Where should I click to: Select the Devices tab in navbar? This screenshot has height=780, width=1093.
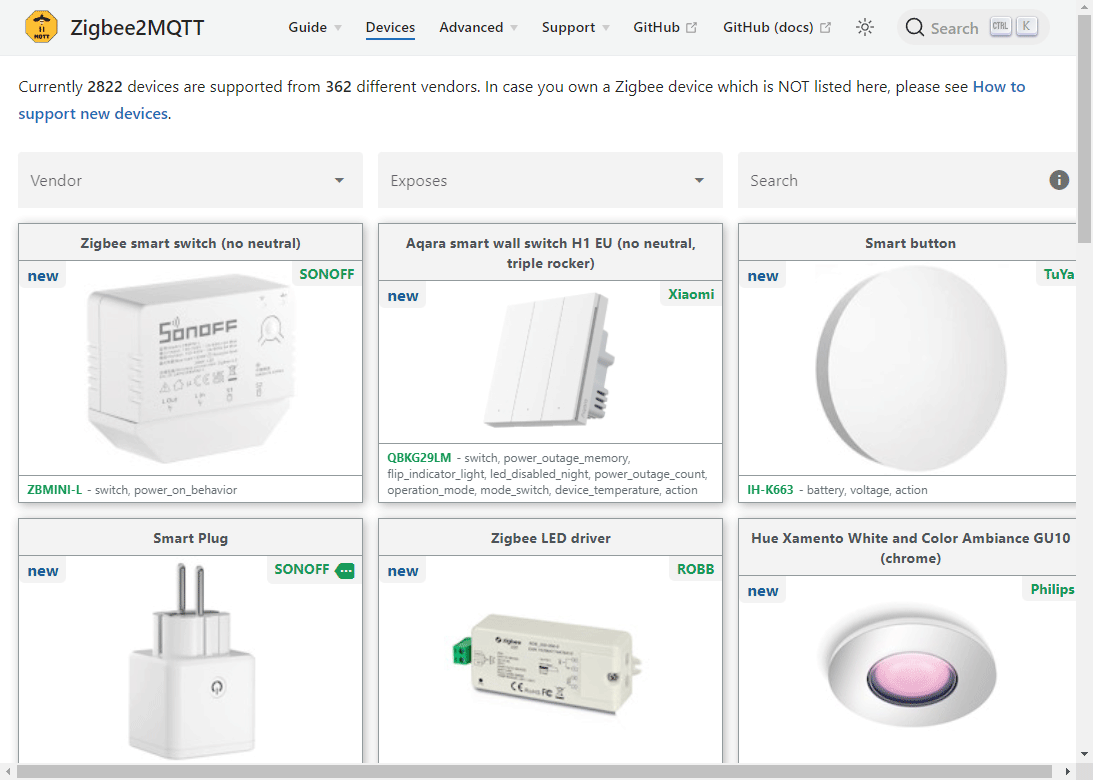pos(390,28)
